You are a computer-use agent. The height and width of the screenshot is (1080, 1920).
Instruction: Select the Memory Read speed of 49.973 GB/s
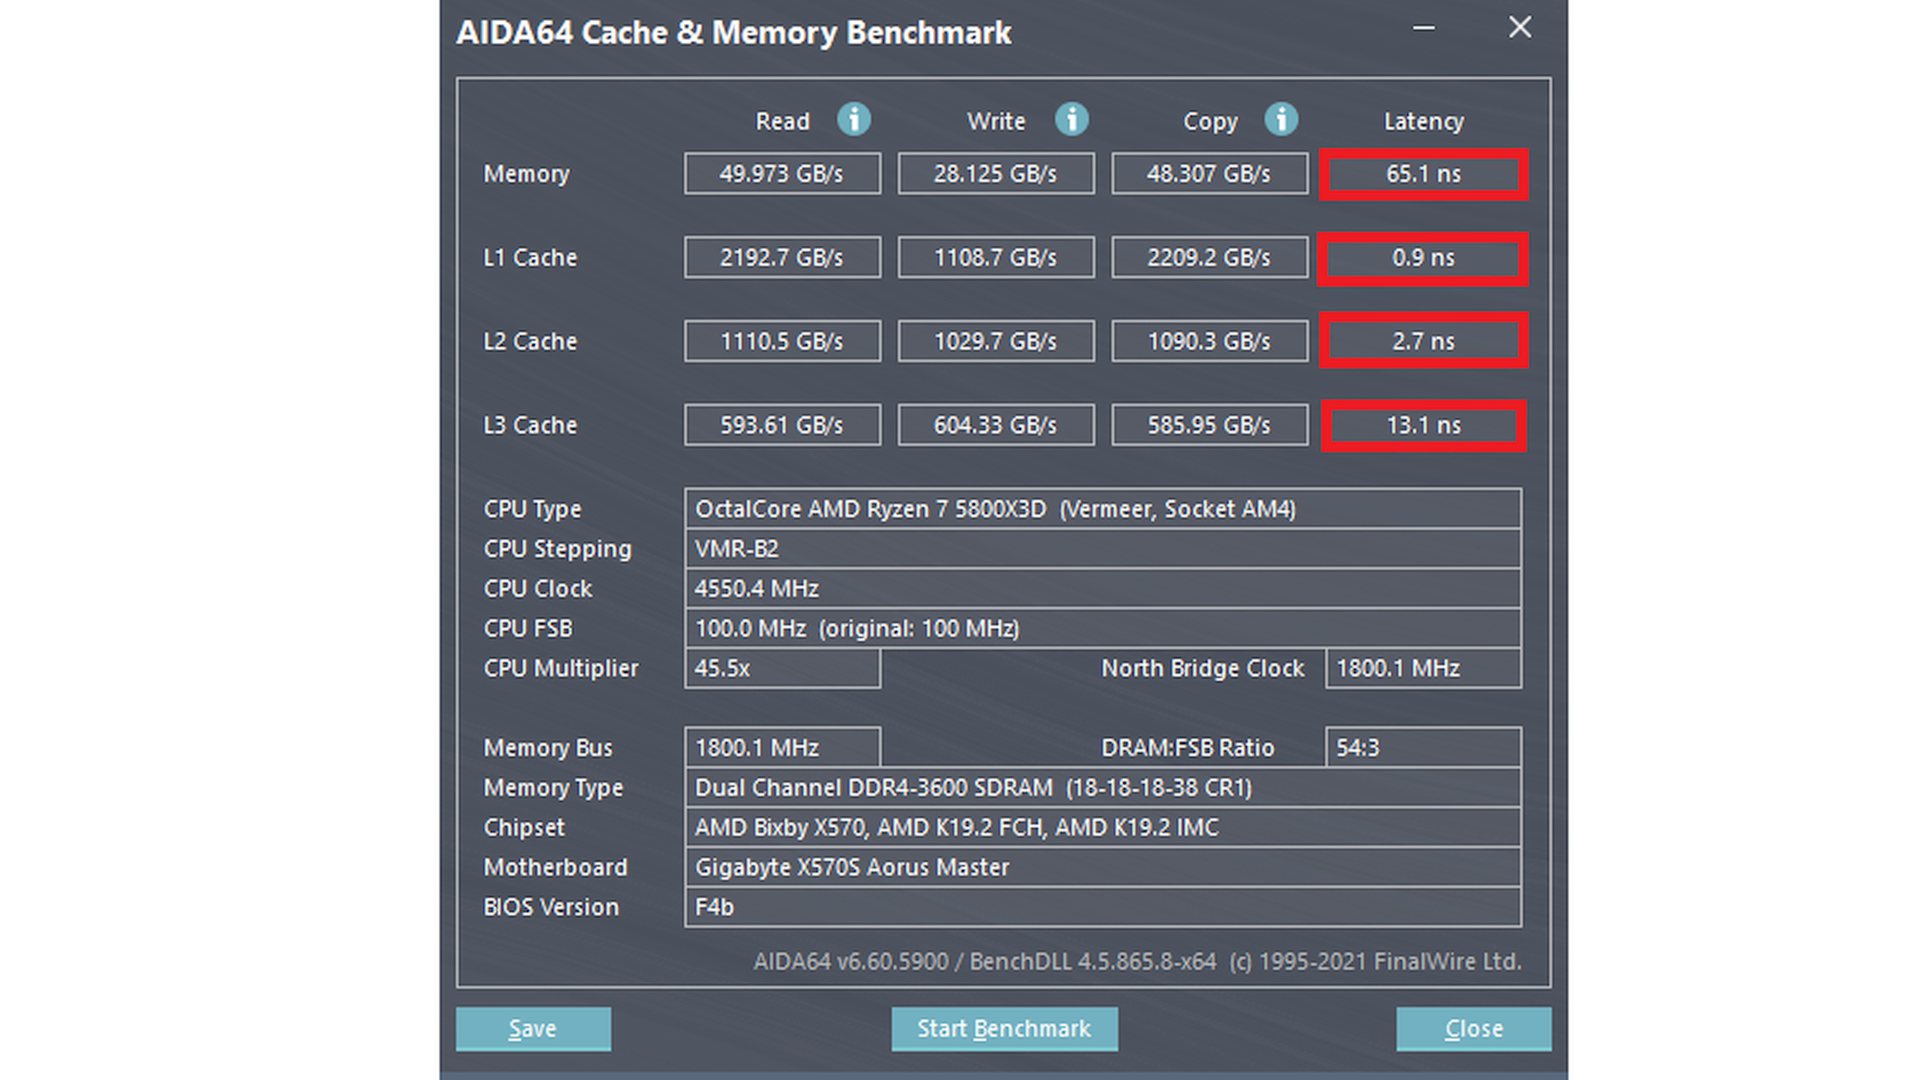(x=782, y=173)
